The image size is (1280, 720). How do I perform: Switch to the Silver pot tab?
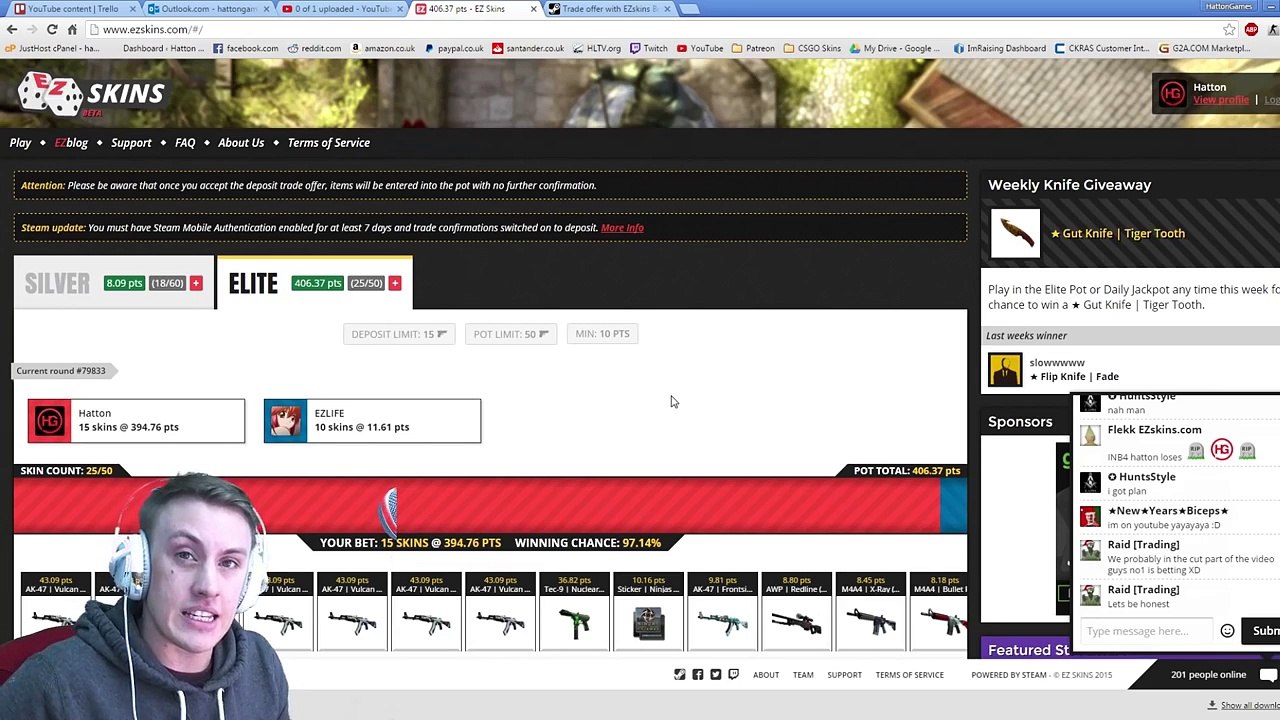pyautogui.click(x=114, y=283)
